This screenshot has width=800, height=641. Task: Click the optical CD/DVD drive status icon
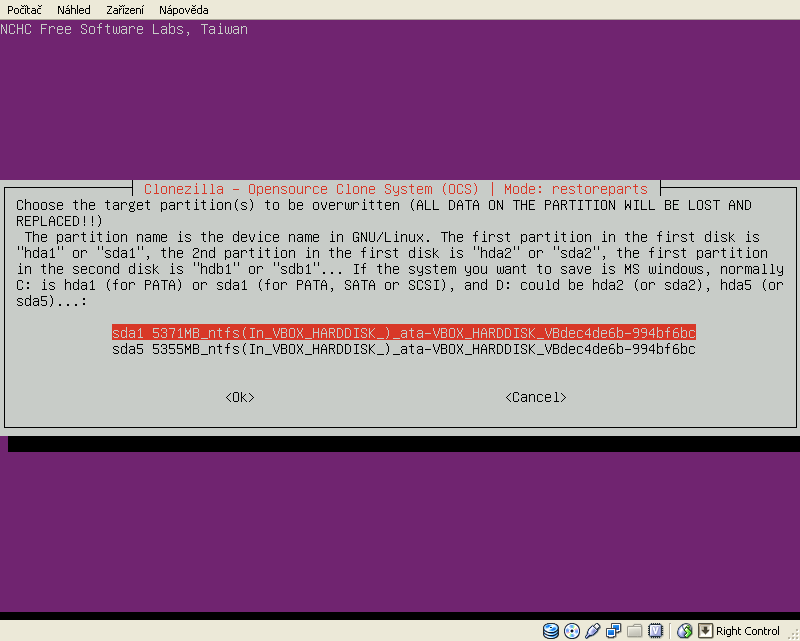coord(572,631)
